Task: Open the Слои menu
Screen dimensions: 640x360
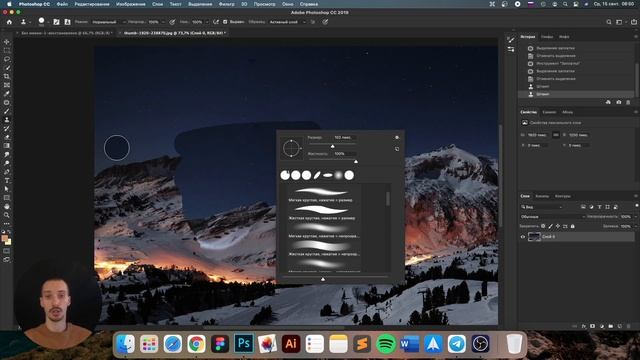Action: point(157,4)
